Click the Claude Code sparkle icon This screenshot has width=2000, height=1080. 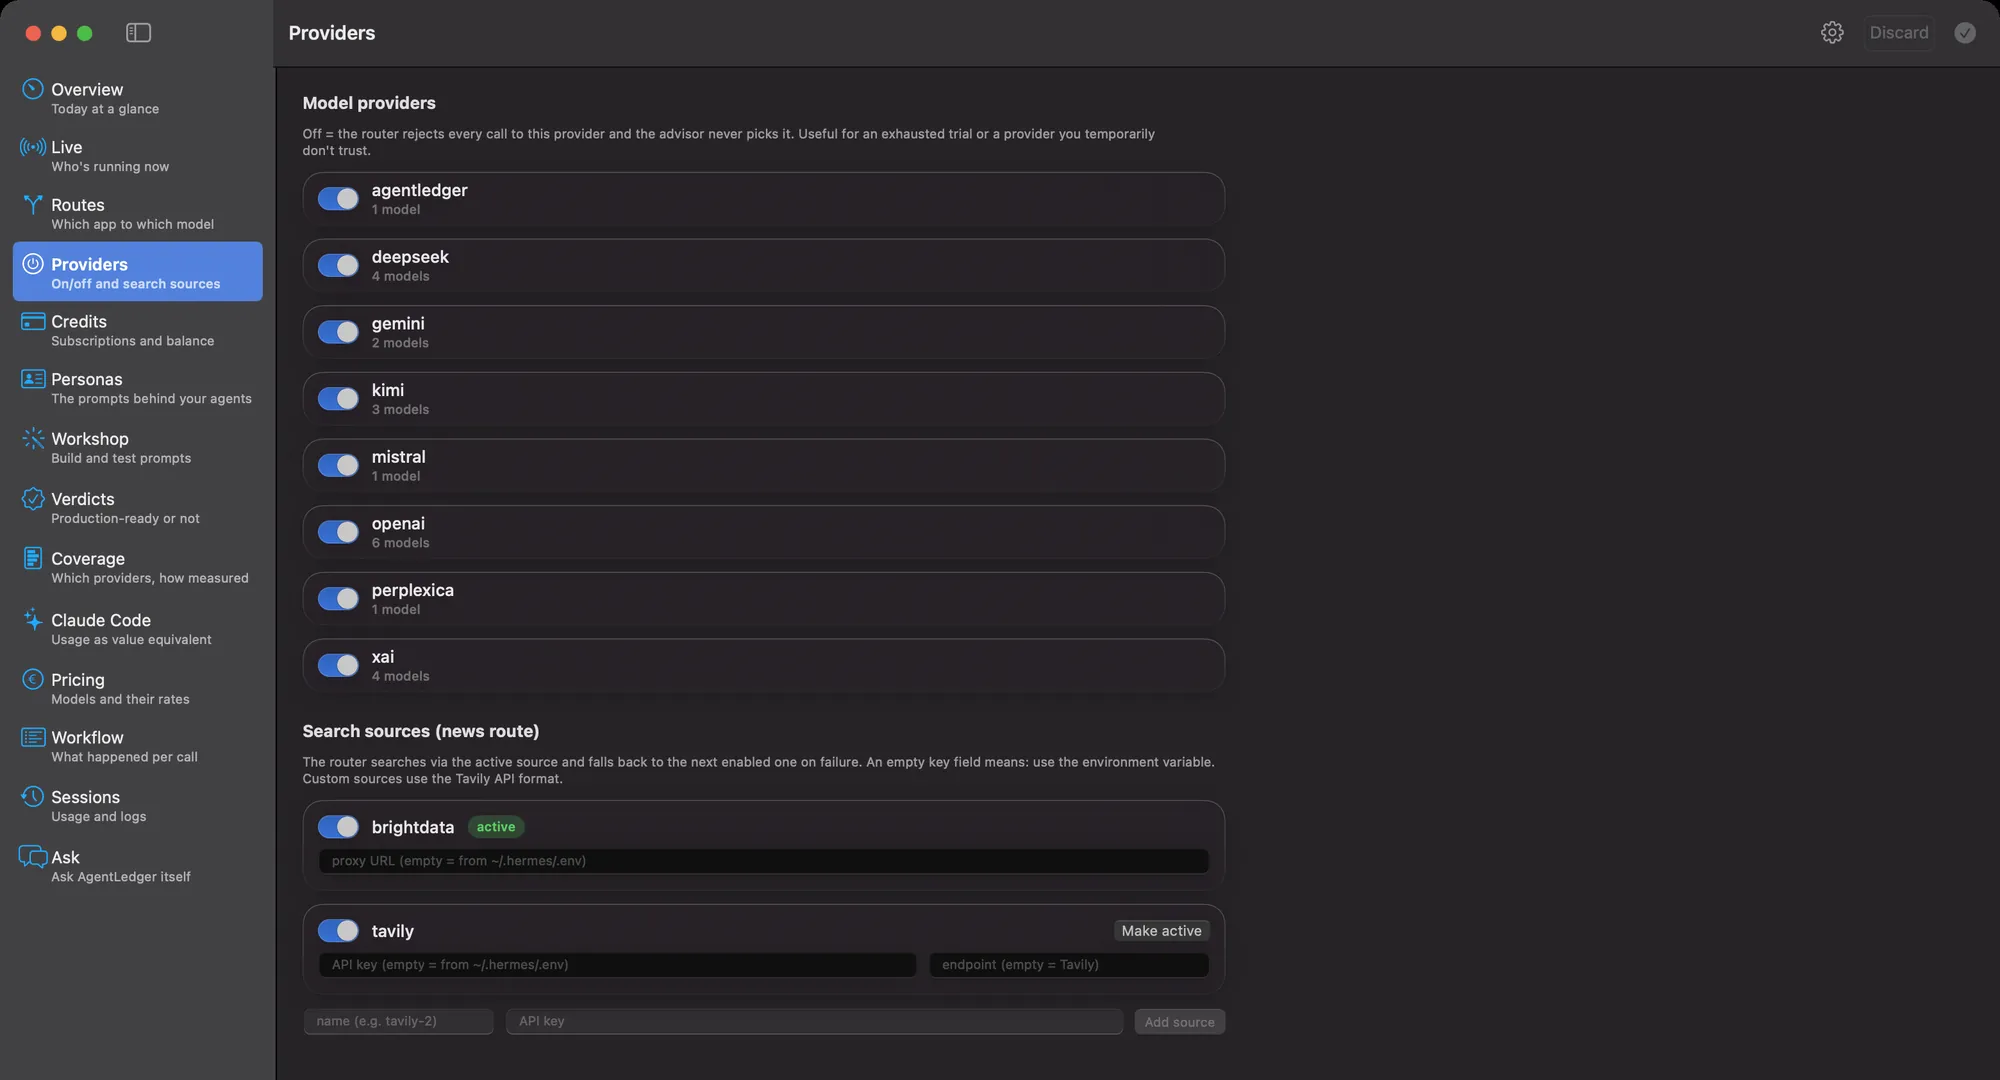click(x=33, y=619)
